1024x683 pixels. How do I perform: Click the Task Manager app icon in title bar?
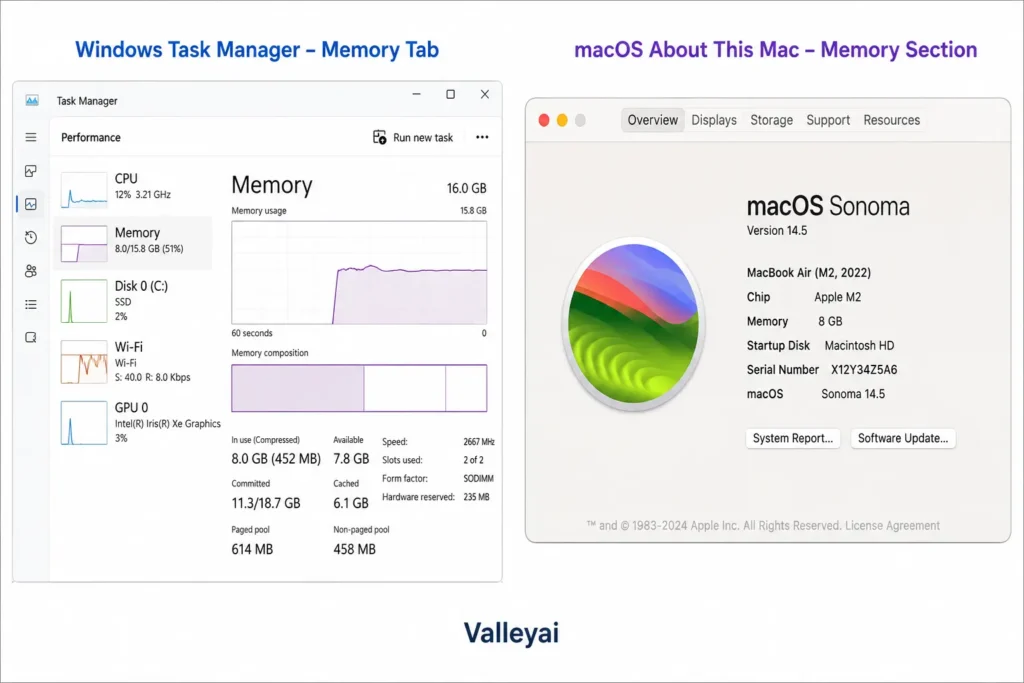pos(32,100)
